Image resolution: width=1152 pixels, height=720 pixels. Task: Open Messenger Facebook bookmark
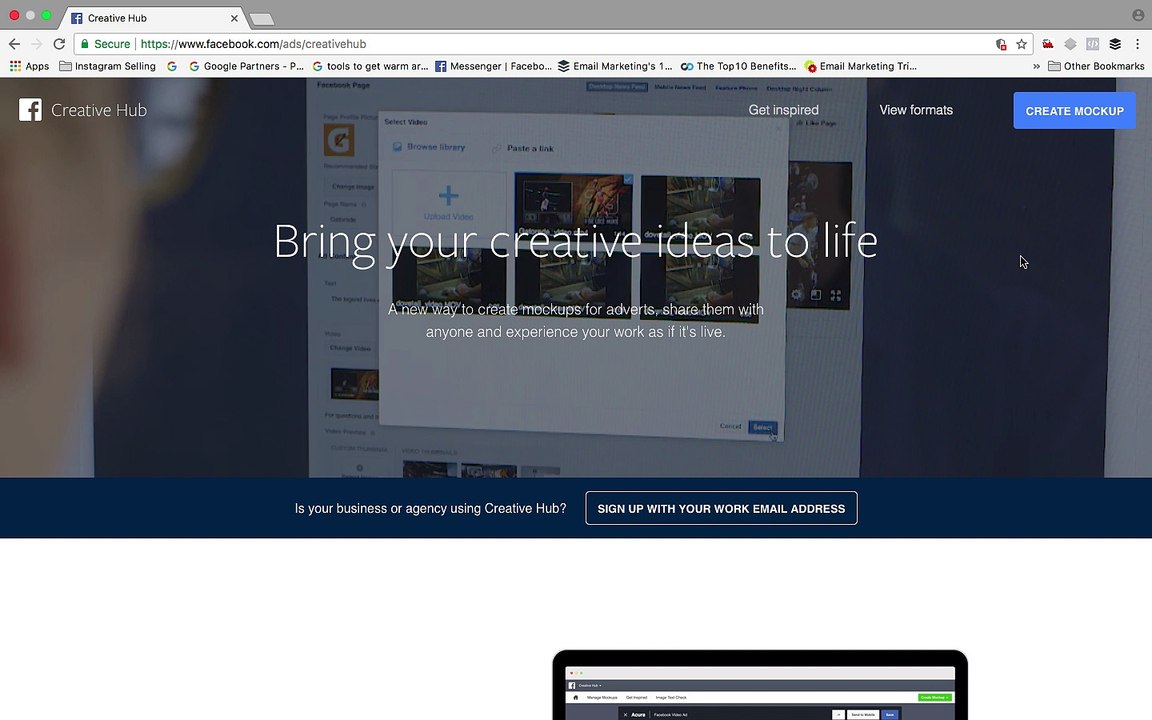(493, 66)
